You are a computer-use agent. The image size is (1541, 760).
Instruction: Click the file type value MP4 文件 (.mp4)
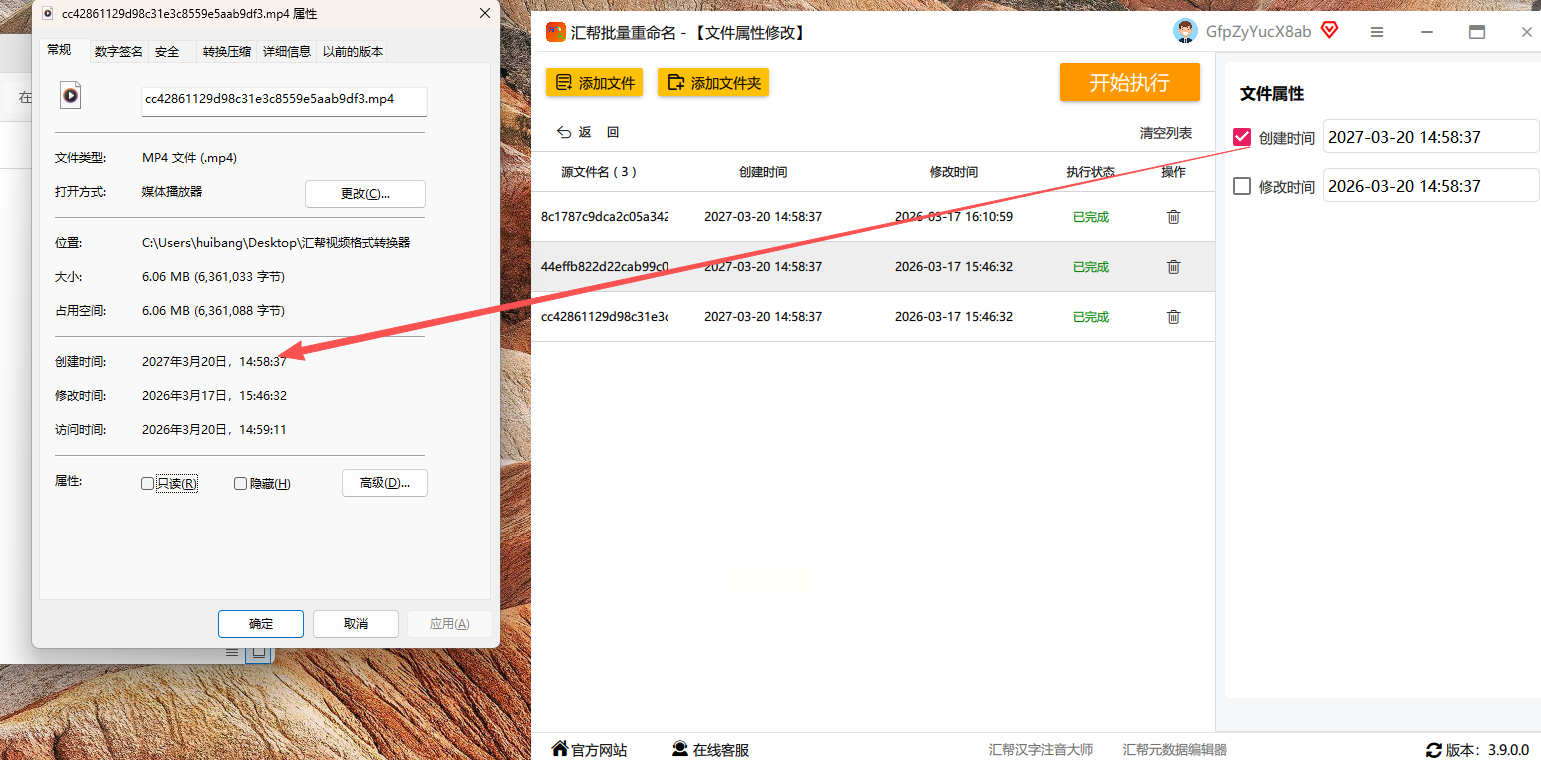[189, 158]
